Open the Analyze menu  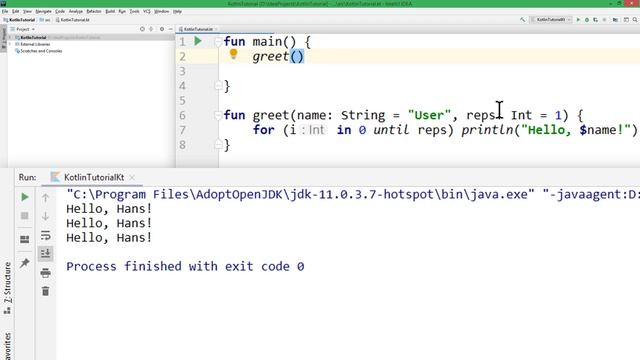(x=76, y=12)
